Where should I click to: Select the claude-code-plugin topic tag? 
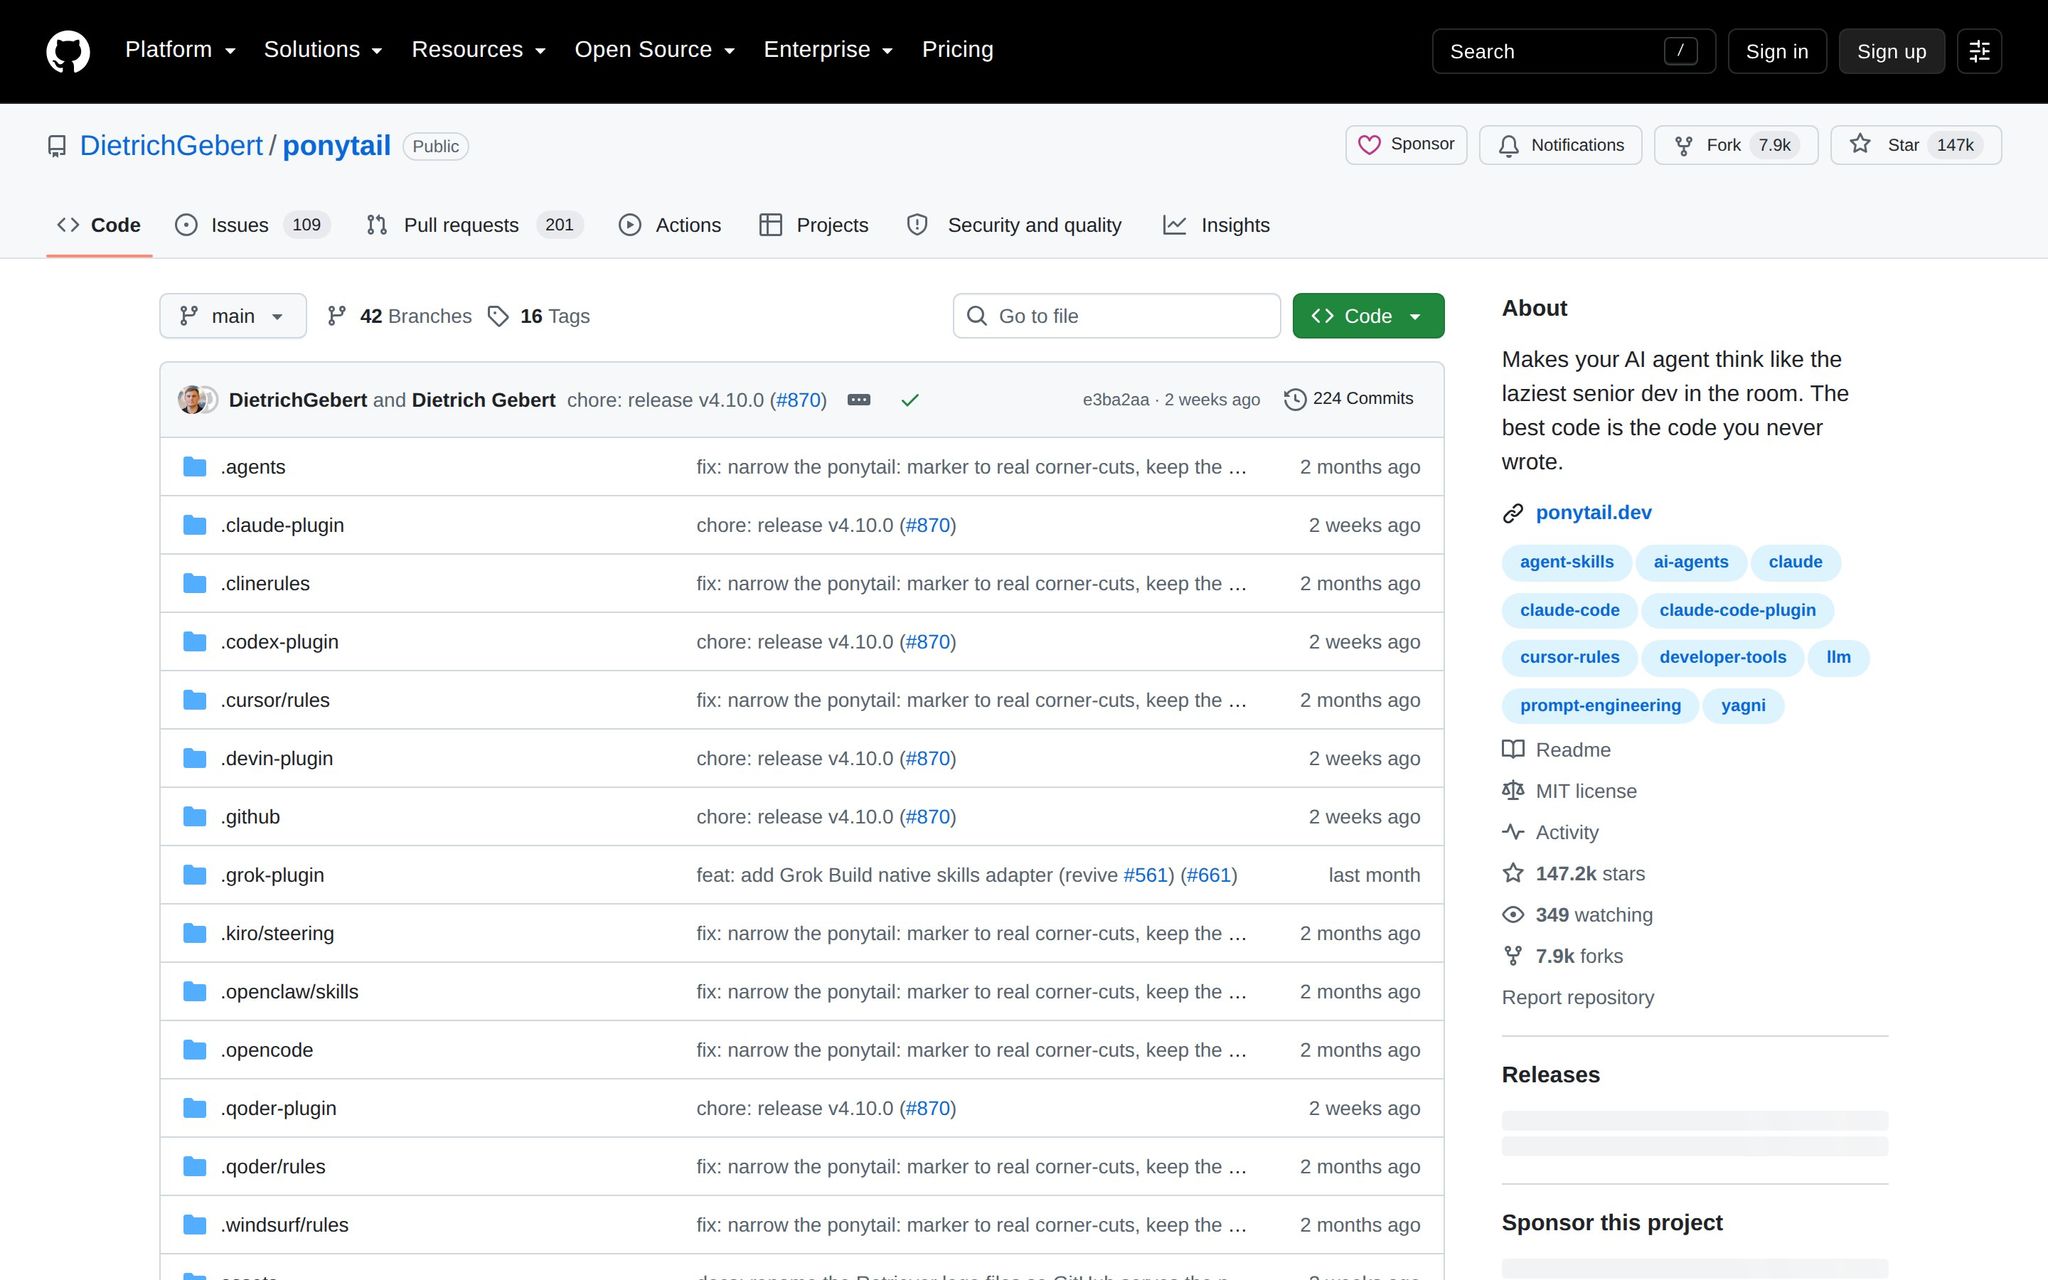(1737, 610)
